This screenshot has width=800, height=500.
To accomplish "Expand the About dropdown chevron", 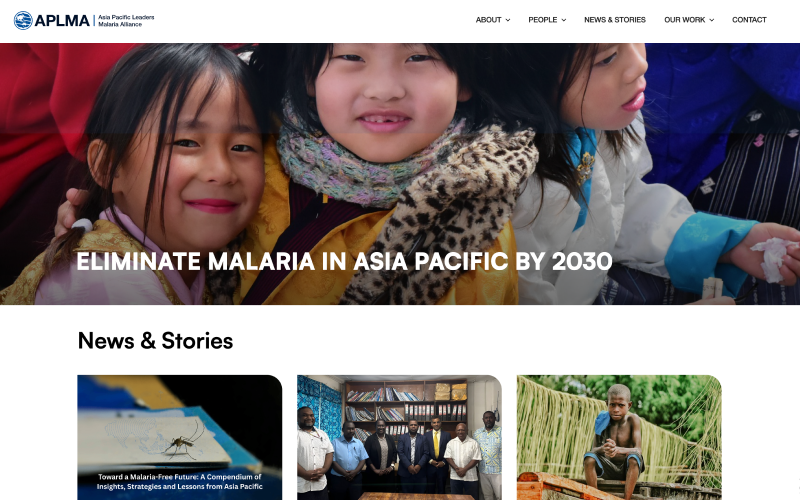I will (508, 20).
